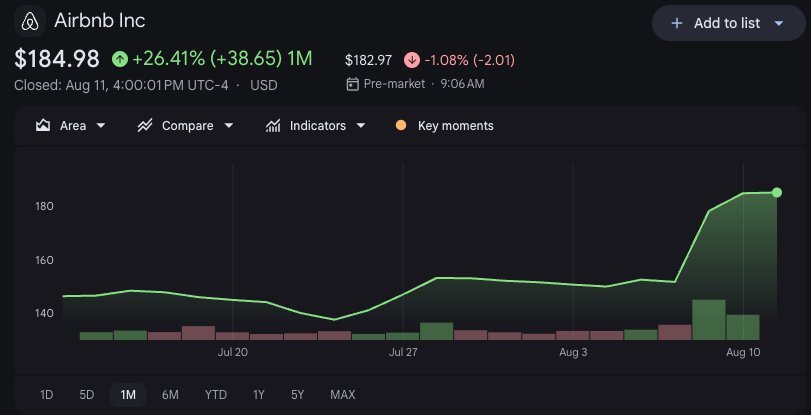The height and width of the screenshot is (415, 811).
Task: Click the Pre-market 9:06 AM text
Action: [424, 84]
